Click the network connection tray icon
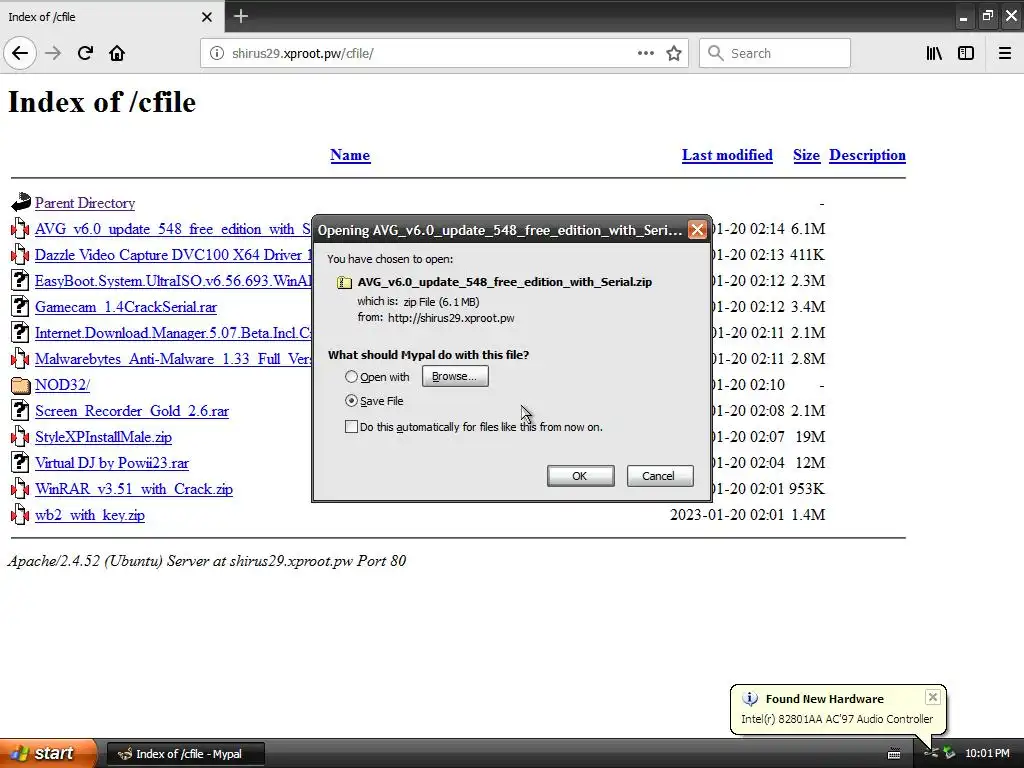This screenshot has height=768, width=1024. pyautogui.click(x=931, y=754)
